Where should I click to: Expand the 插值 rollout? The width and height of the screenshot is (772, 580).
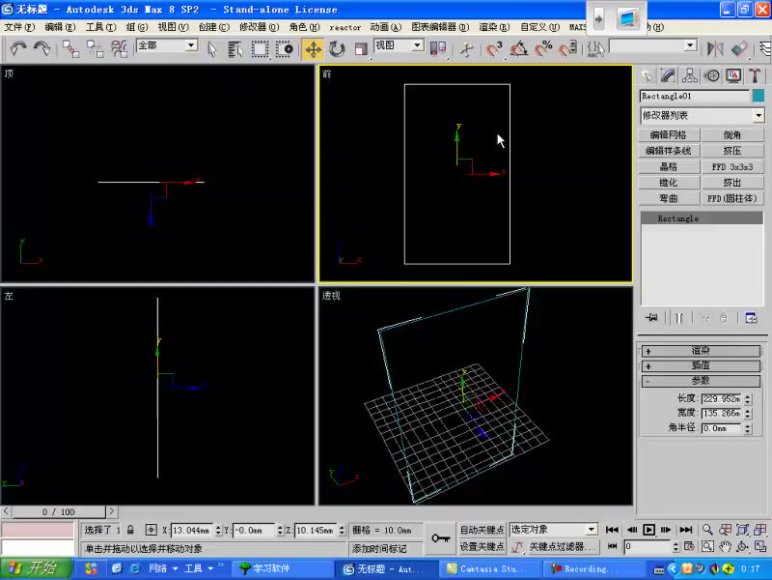(701, 365)
